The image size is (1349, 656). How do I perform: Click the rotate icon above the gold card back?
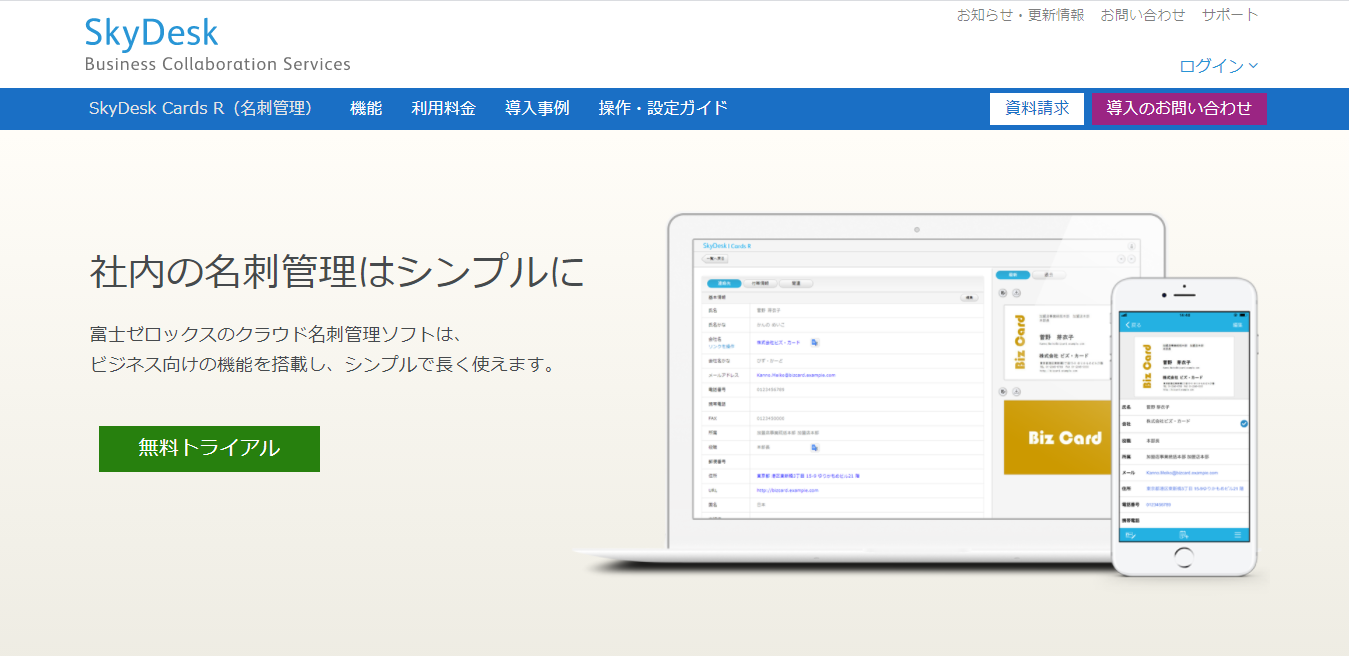coord(1001,391)
